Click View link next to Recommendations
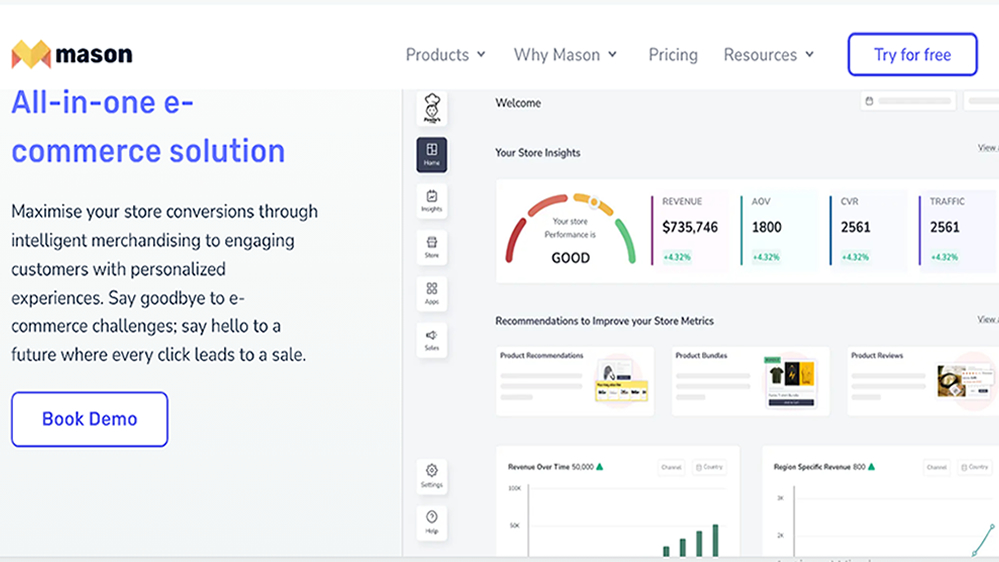Viewport: 999px width, 562px height. [x=988, y=319]
